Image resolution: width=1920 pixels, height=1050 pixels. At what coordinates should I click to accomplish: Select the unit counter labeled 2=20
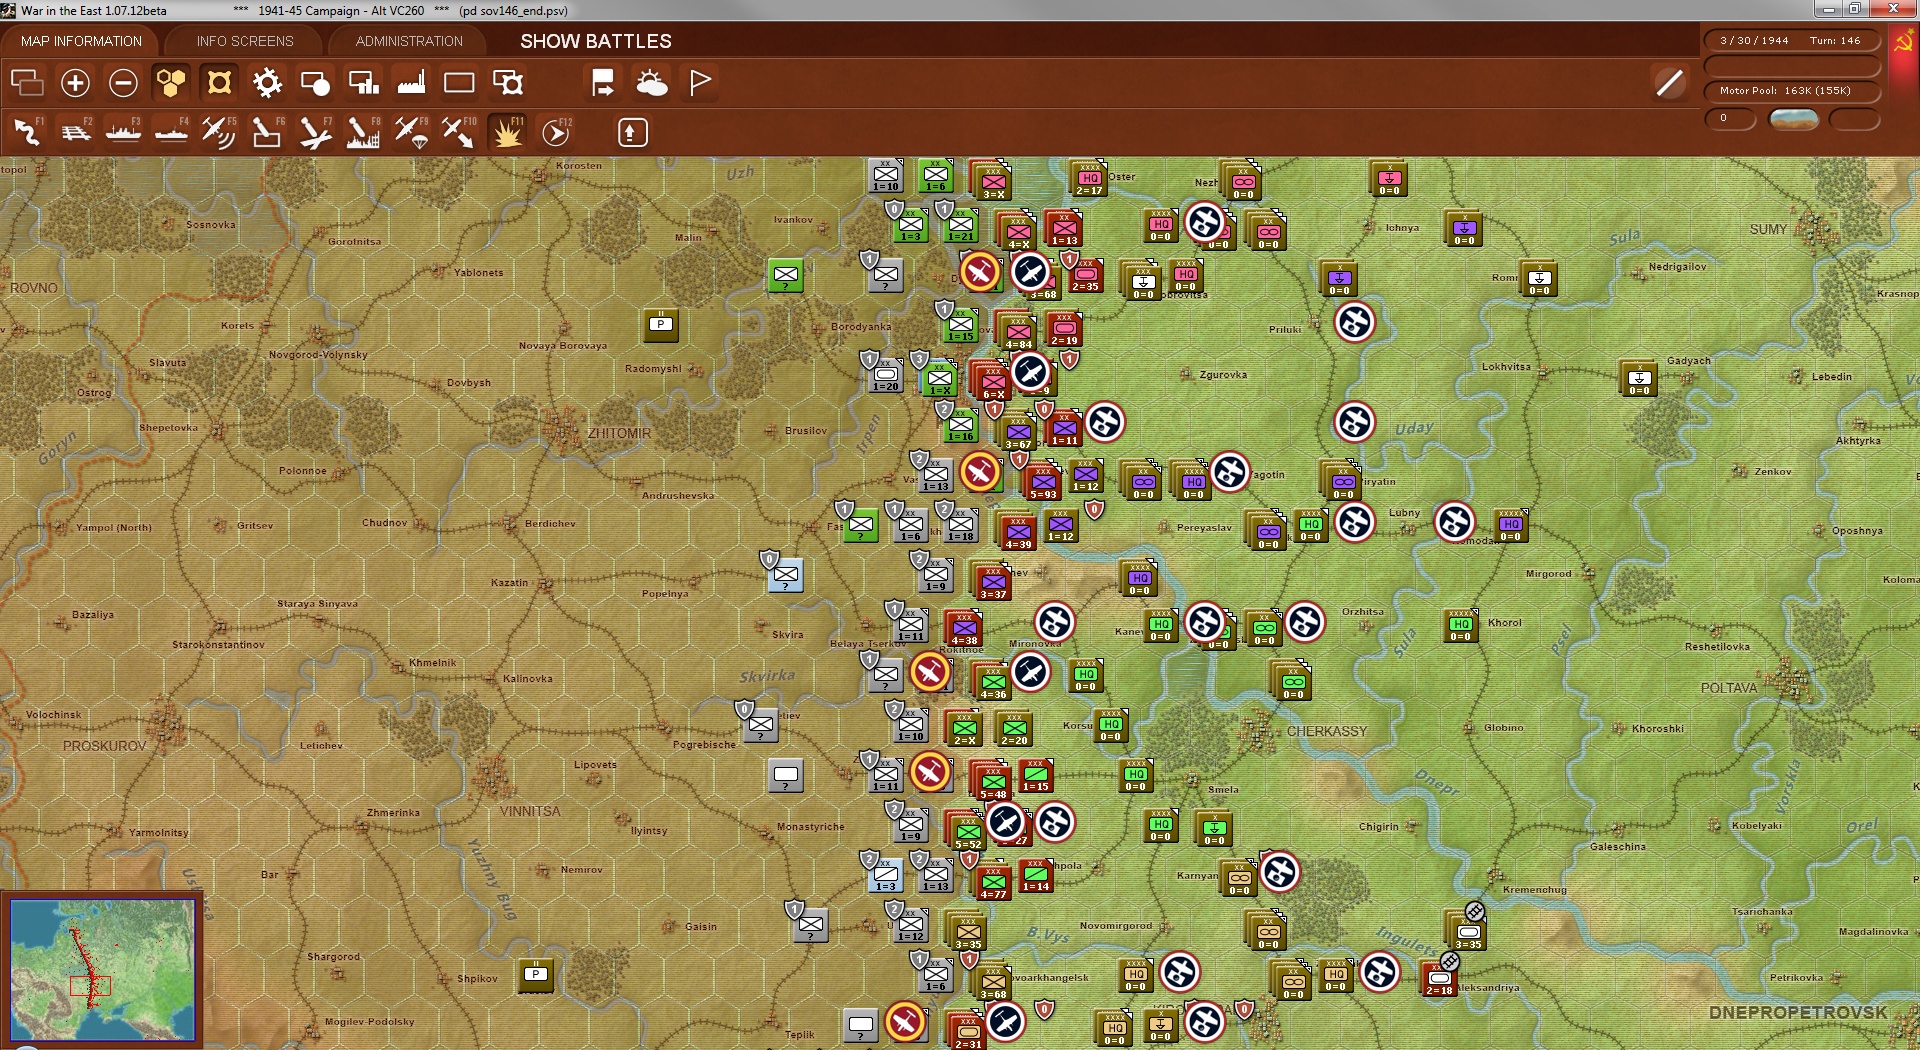pos(1014,728)
